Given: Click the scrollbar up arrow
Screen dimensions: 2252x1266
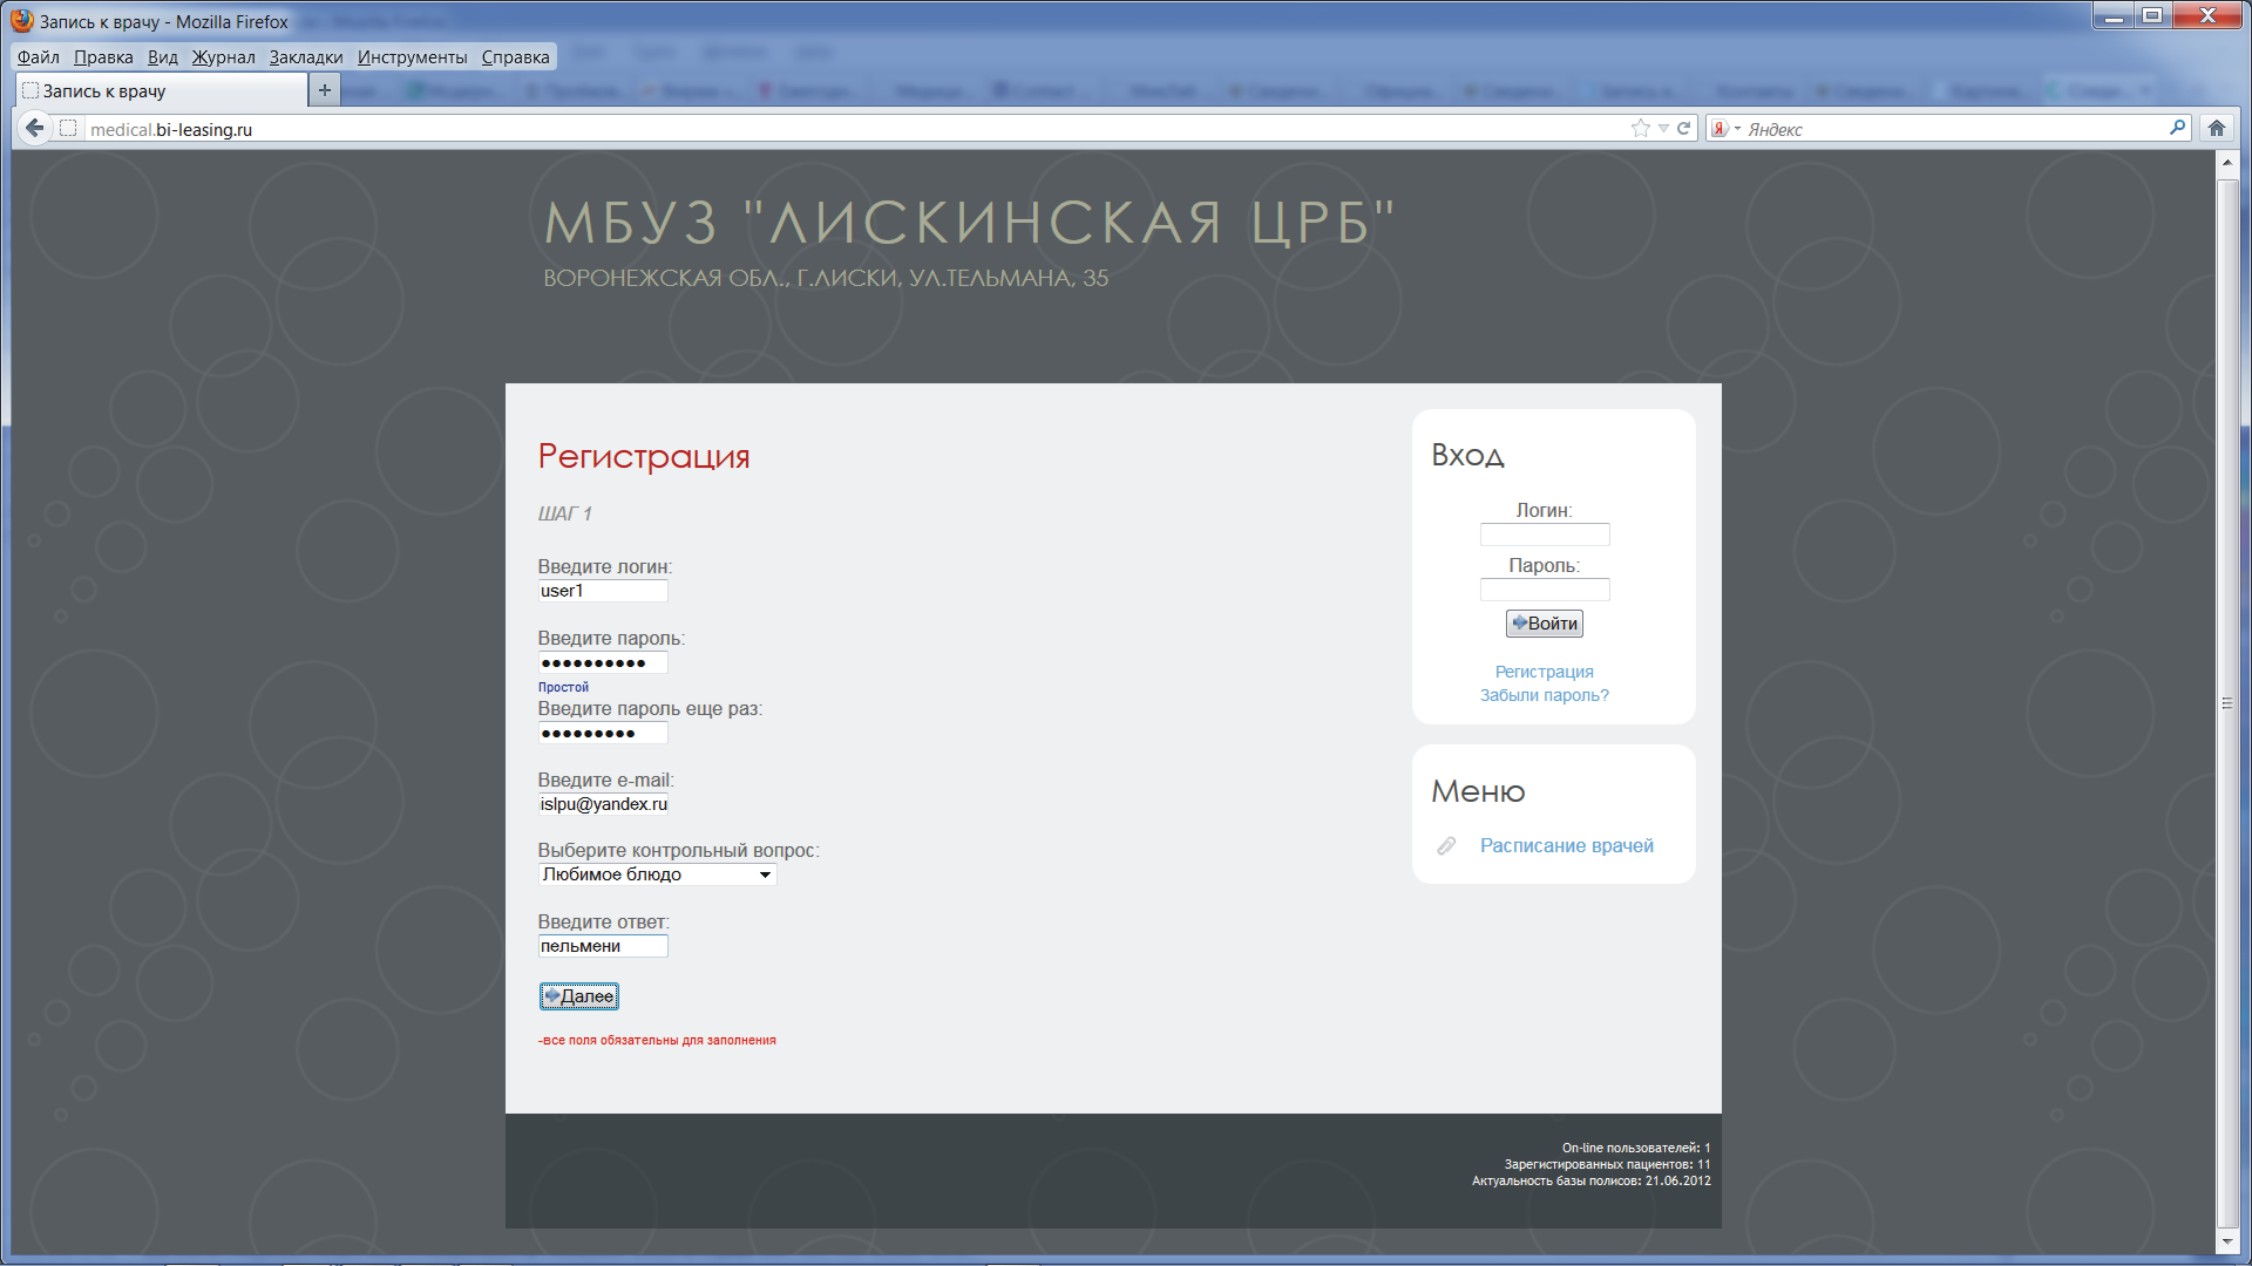Looking at the screenshot, I should (x=2227, y=162).
